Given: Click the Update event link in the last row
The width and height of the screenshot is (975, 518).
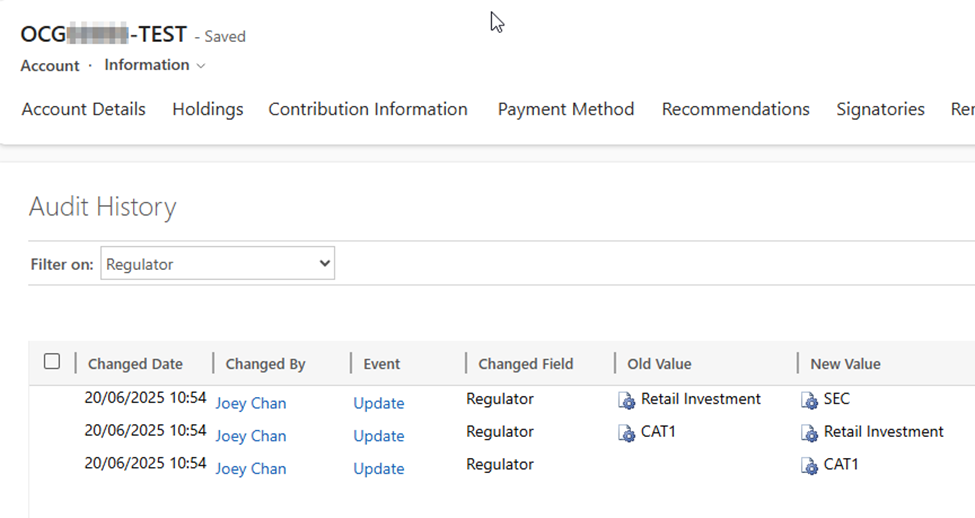Looking at the screenshot, I should [x=379, y=469].
